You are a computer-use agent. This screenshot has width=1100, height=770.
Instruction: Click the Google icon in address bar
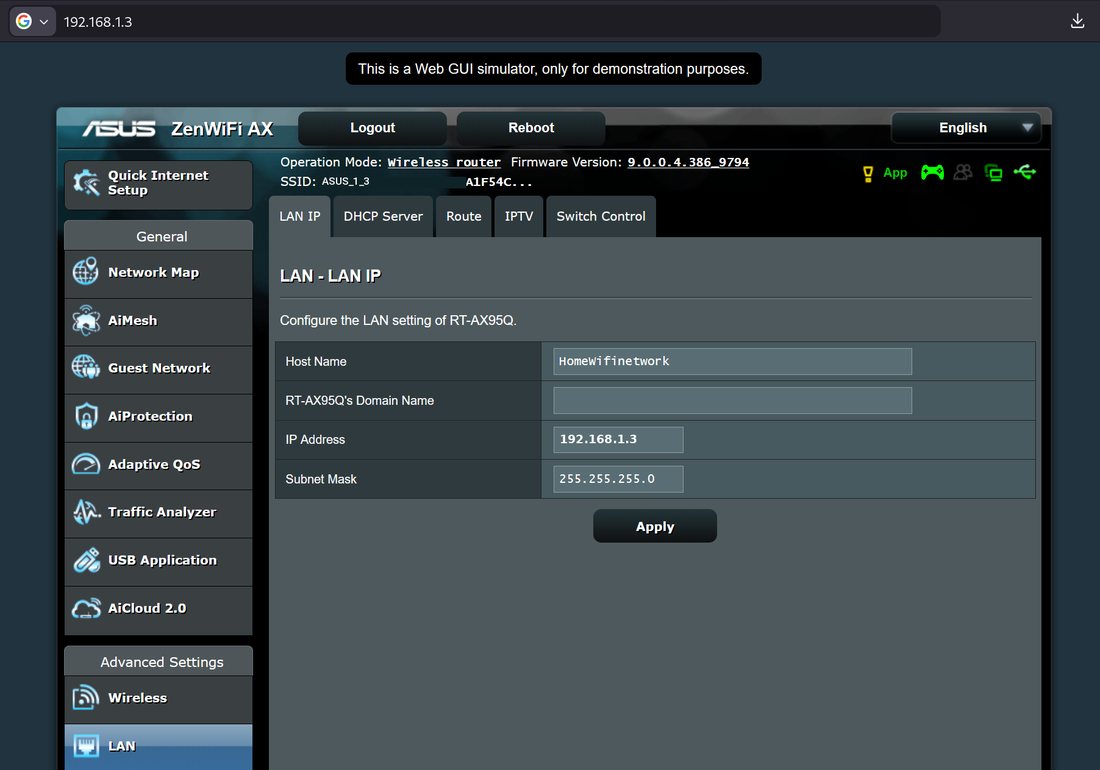tap(24, 22)
